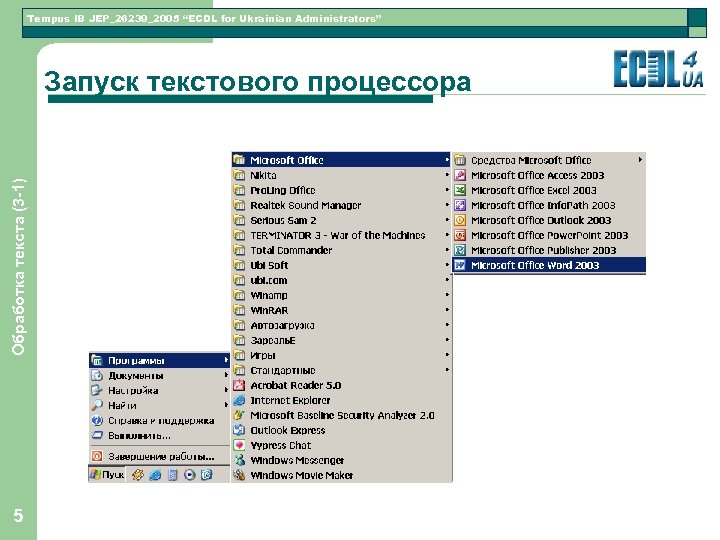This screenshot has height=540, width=720.
Task: Expand the Стандартные submenu arrow
Action: (447, 370)
